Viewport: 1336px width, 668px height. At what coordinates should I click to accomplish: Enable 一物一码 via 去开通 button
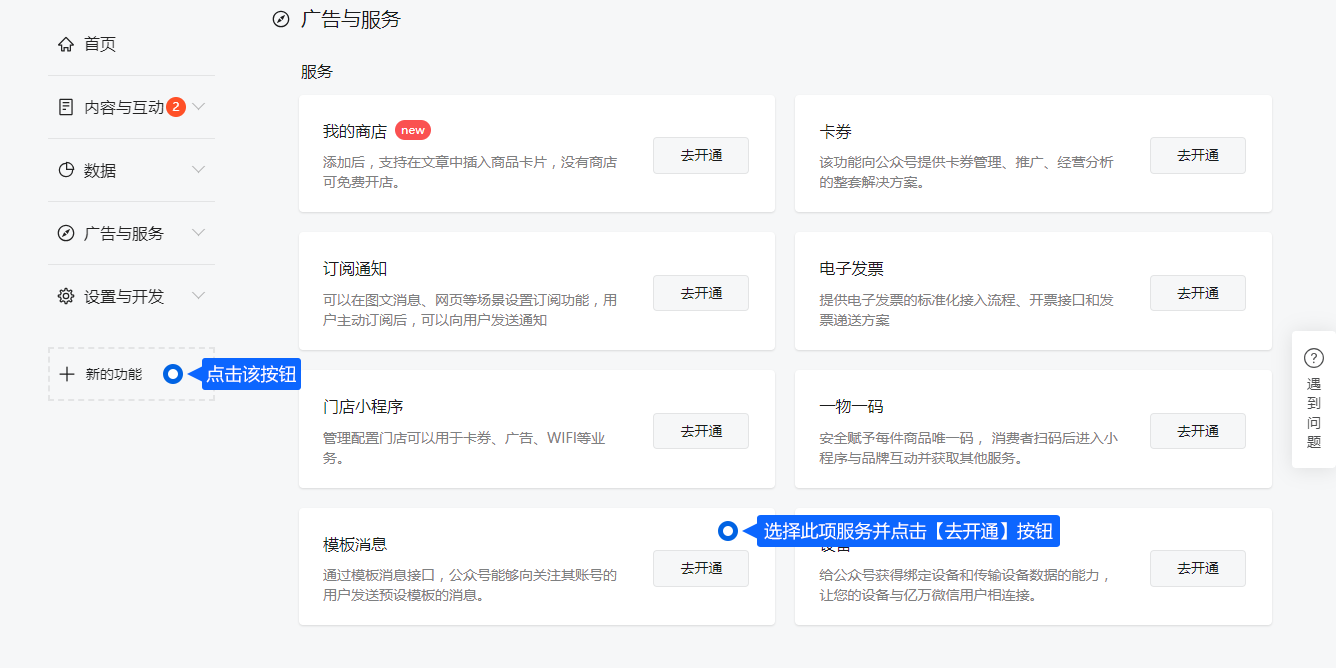pyautogui.click(x=1197, y=431)
